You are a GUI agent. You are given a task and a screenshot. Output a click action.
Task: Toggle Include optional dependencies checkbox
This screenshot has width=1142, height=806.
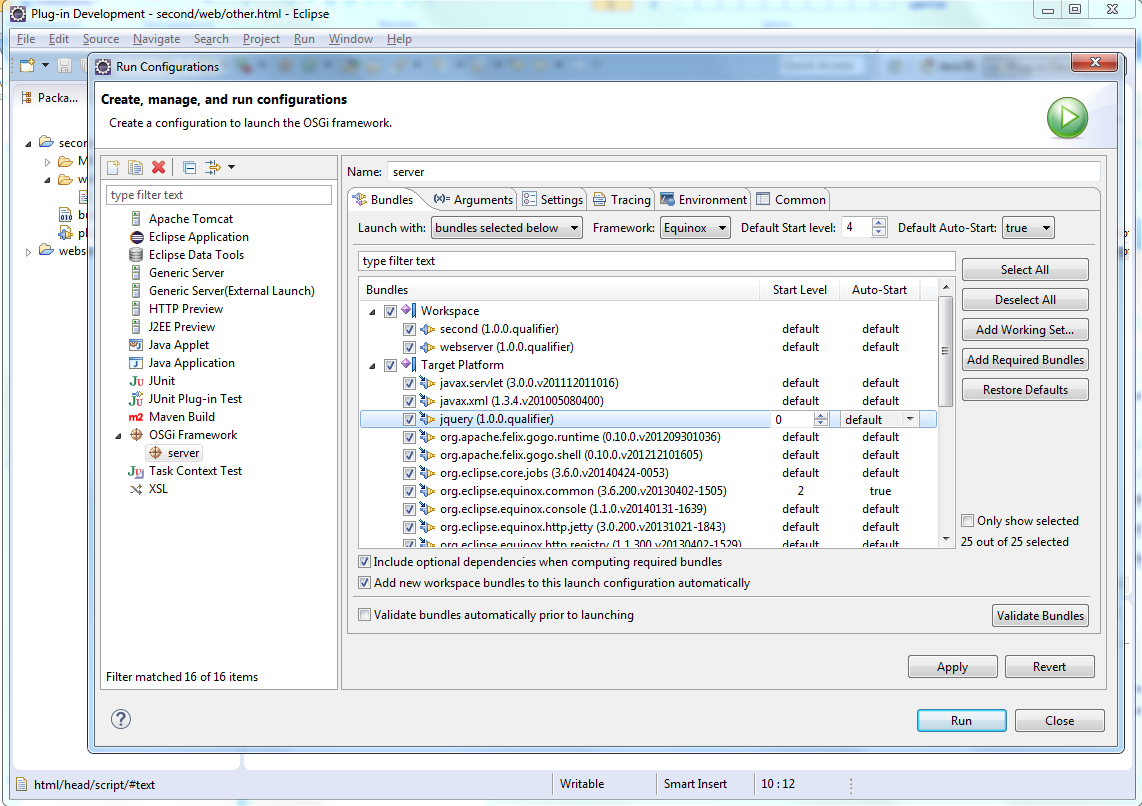point(364,562)
